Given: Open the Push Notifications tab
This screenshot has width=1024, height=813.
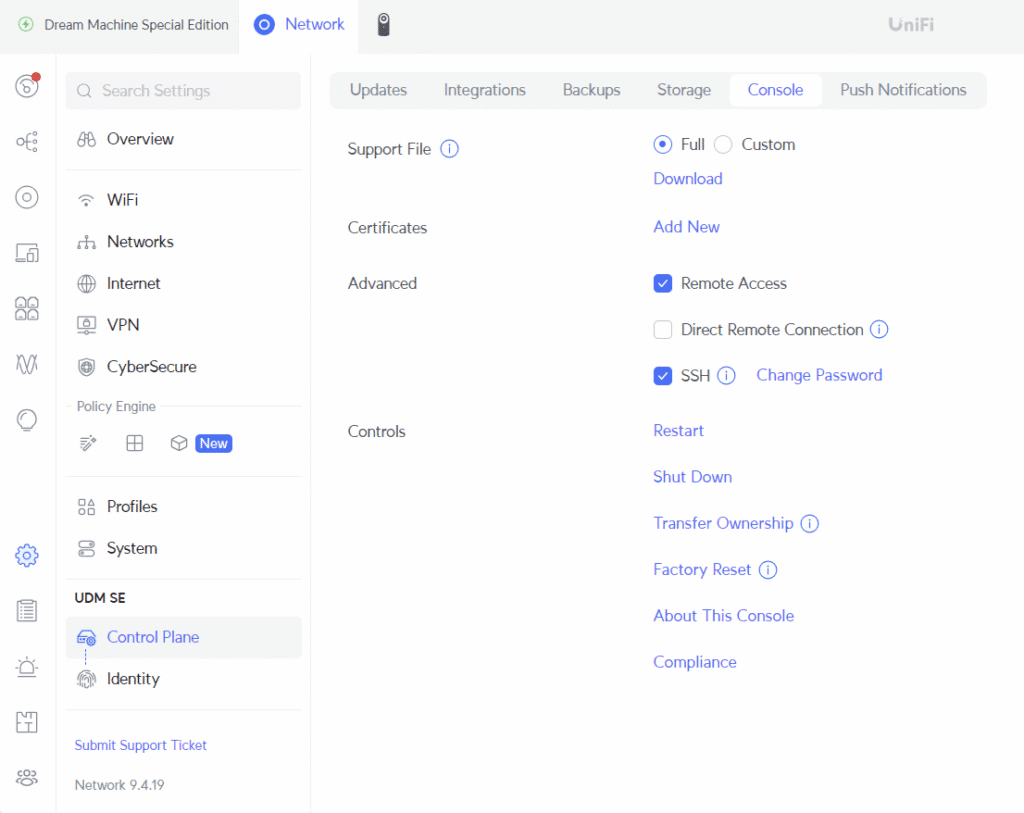Looking at the screenshot, I should pos(903,90).
